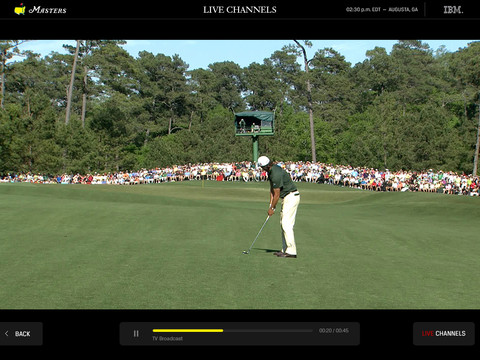Image resolution: width=480 pixels, height=360 pixels.
Task: Click the golf video frame
Action: (x=240, y=174)
